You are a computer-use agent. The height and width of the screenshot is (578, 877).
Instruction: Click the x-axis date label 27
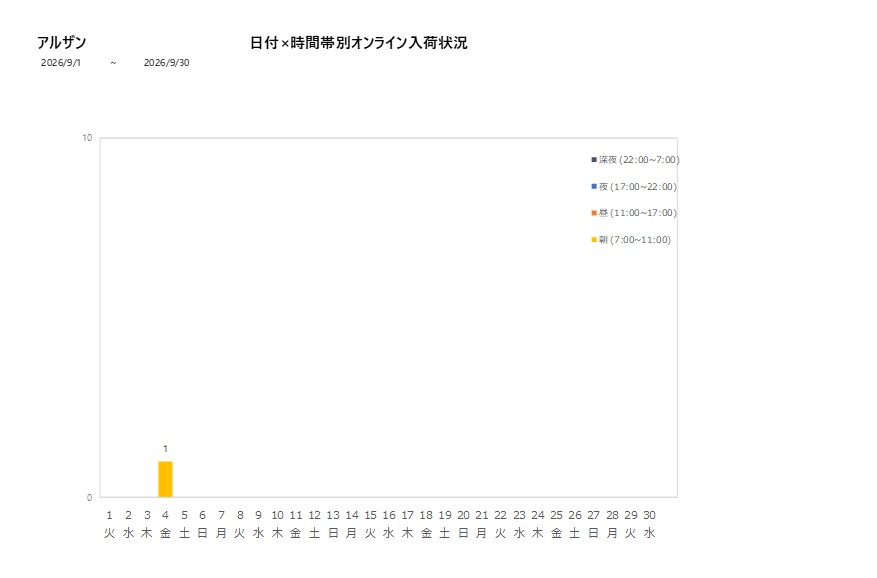[593, 515]
